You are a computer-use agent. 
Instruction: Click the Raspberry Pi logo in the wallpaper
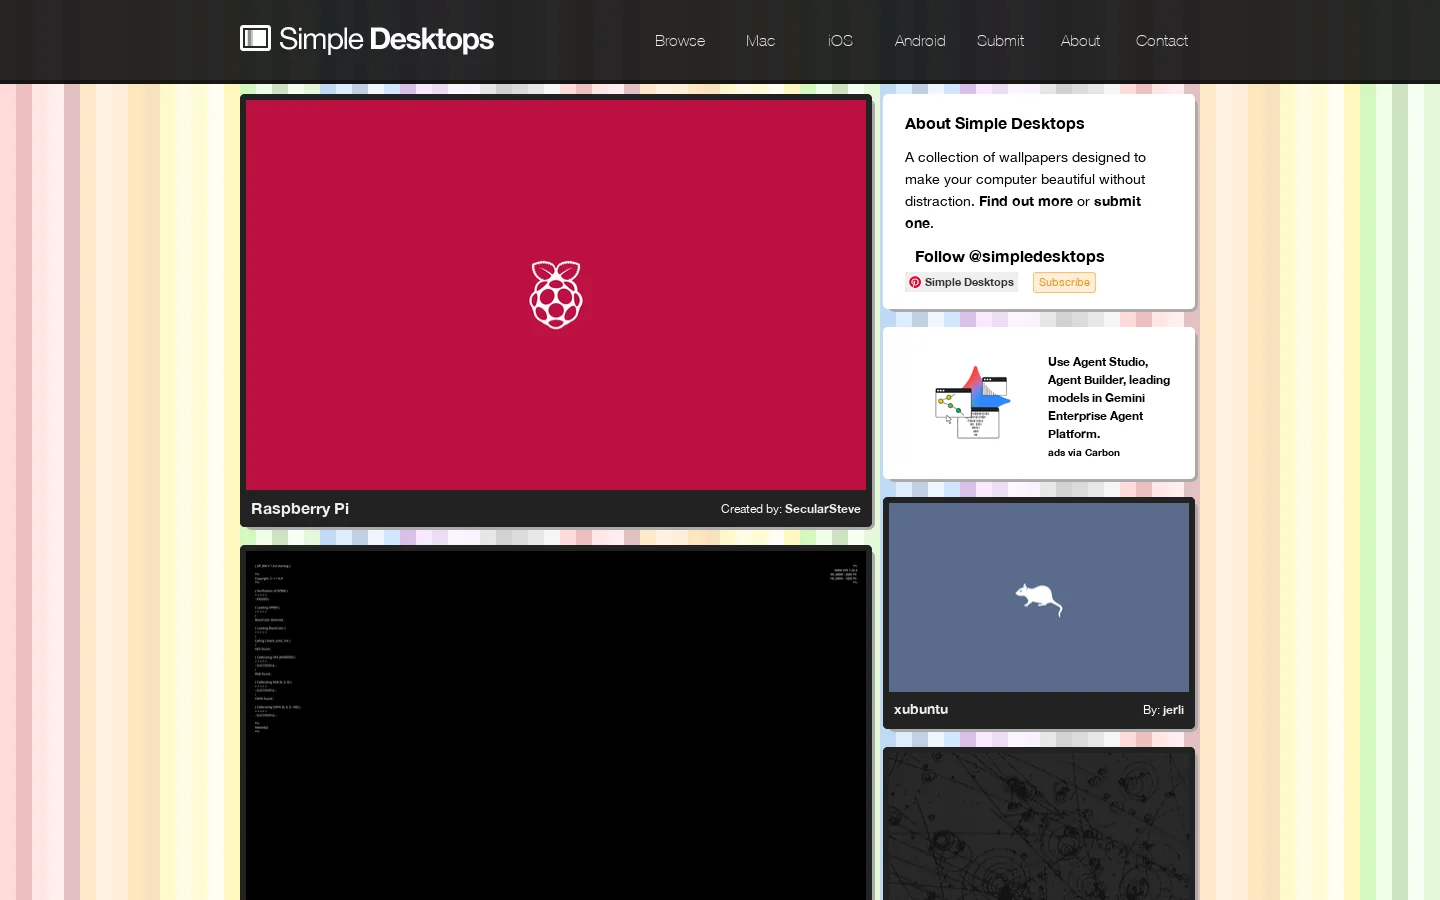[x=556, y=295]
